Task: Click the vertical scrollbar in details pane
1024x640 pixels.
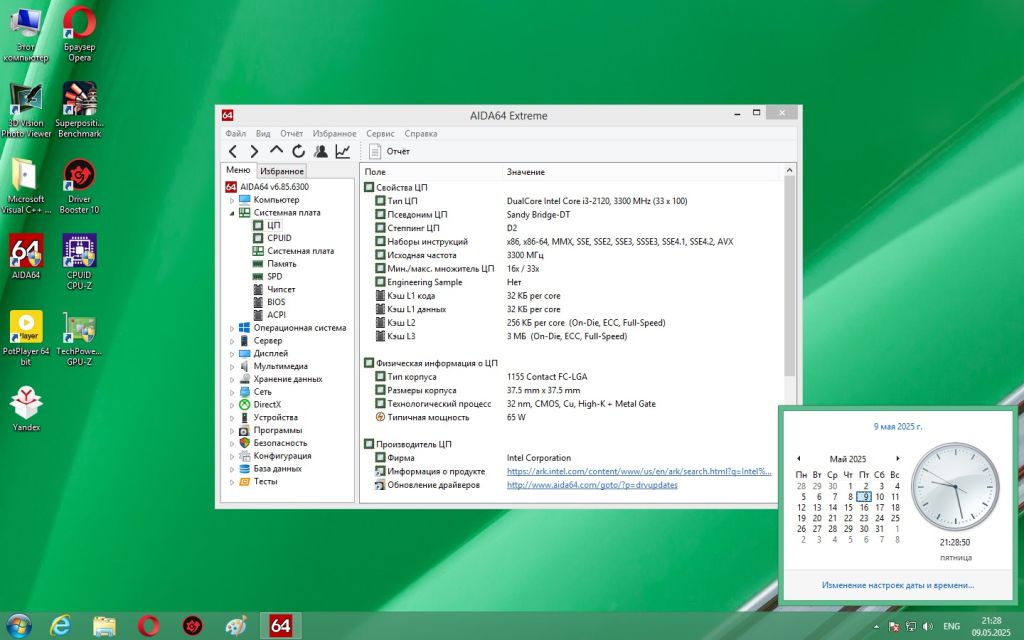Action: coord(790,276)
